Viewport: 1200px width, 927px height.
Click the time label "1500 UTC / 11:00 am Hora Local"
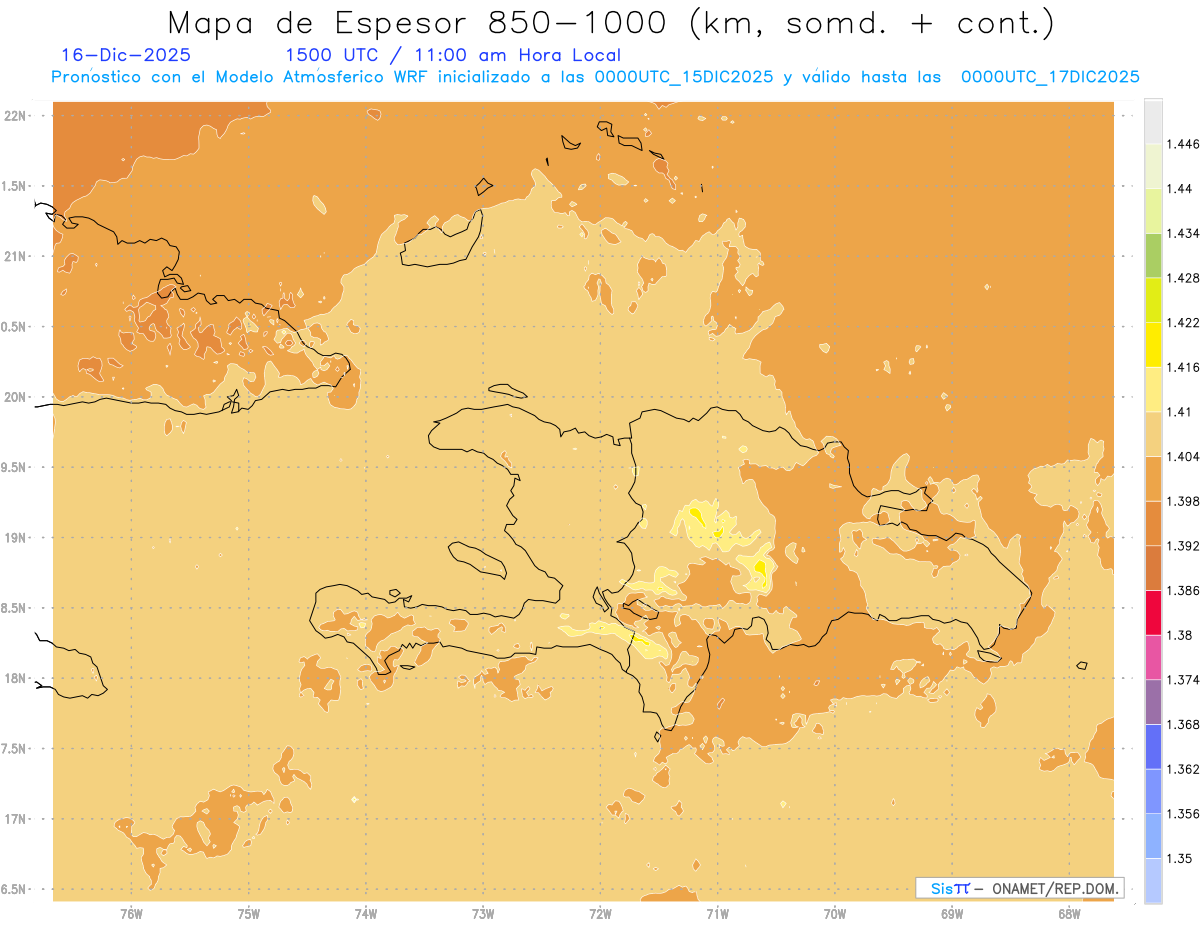[453, 55]
